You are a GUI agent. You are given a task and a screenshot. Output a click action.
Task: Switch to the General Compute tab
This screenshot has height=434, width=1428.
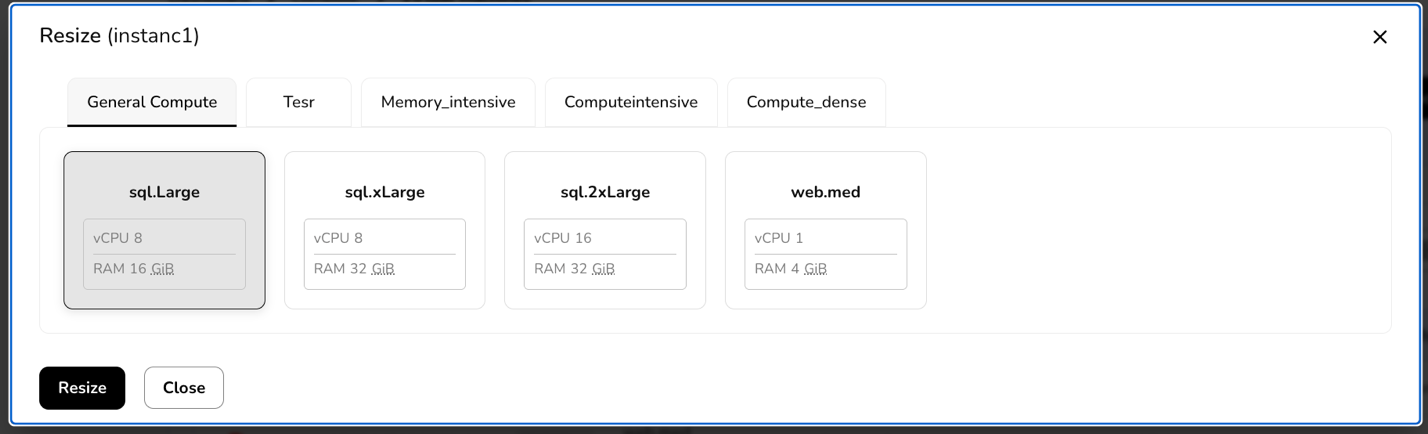152,102
